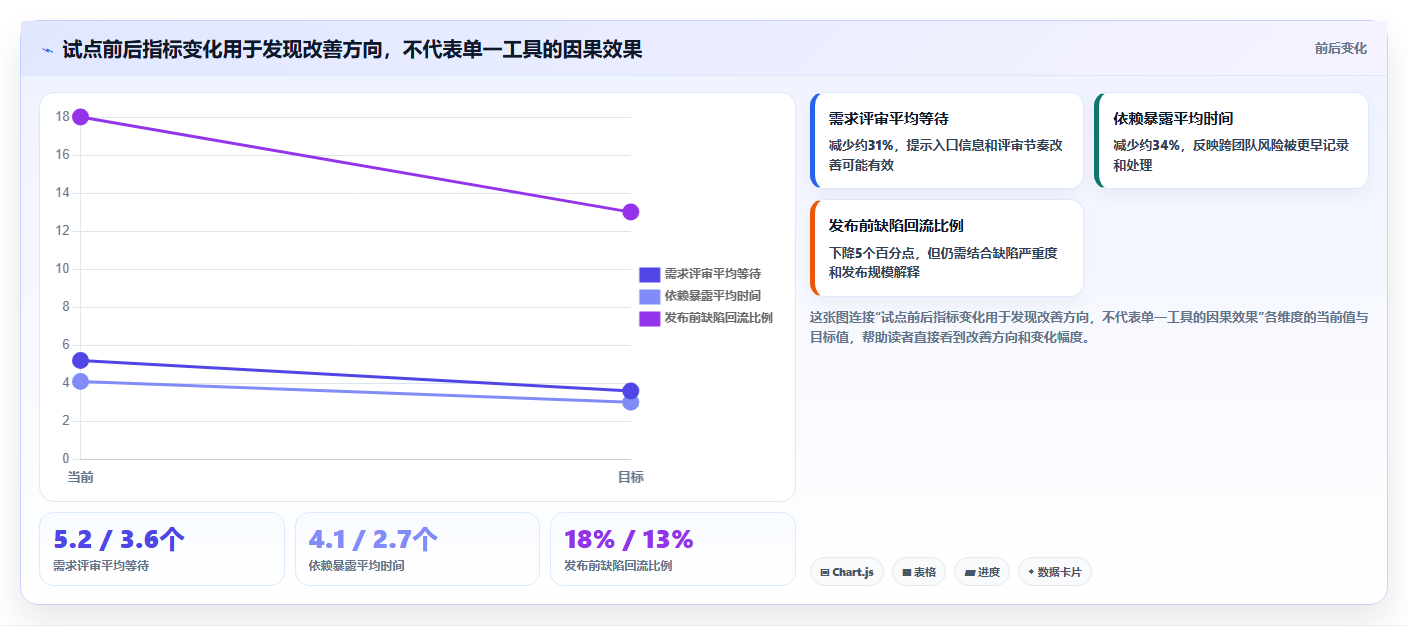
Task: Click the main title 试点前后指标变化
Action: [352, 50]
